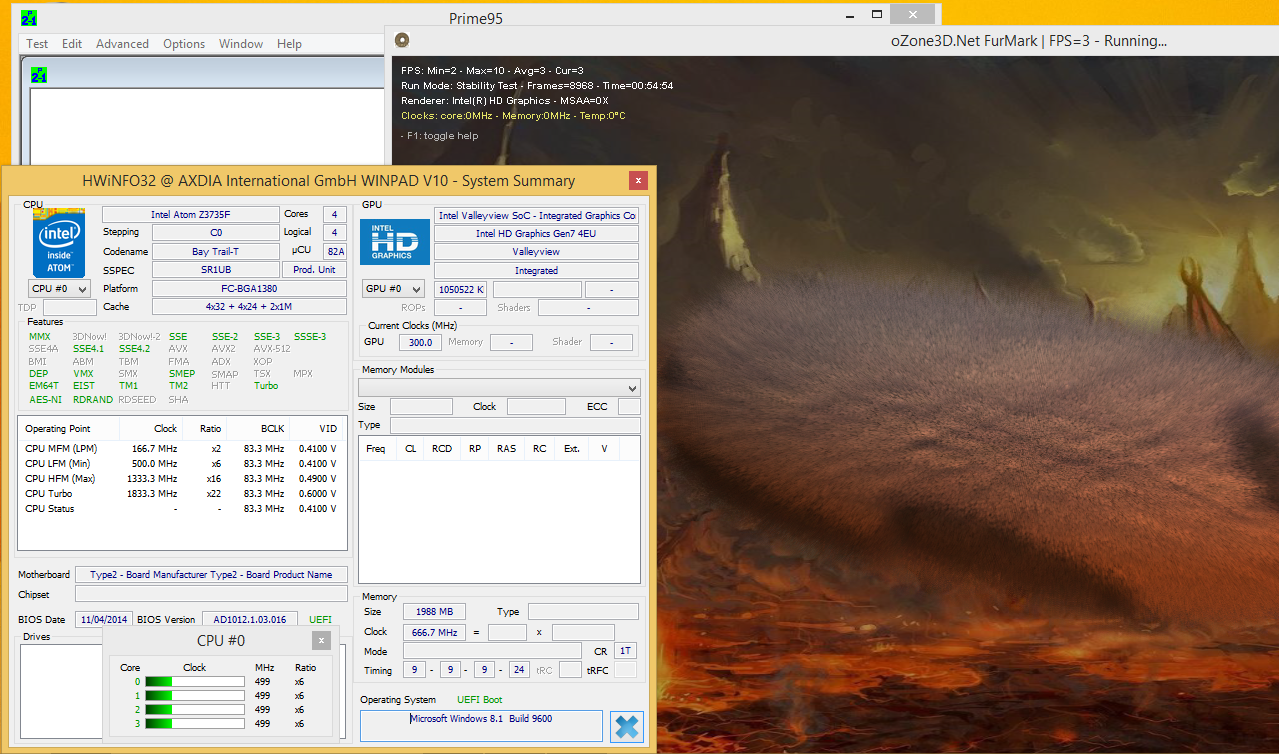Screen dimensions: 1279x754
Task: Click the BCLK column header
Action: pos(258,428)
